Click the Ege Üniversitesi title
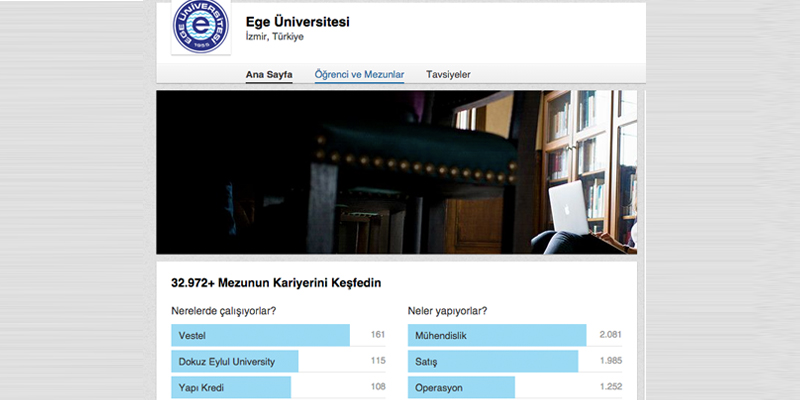 click(297, 22)
